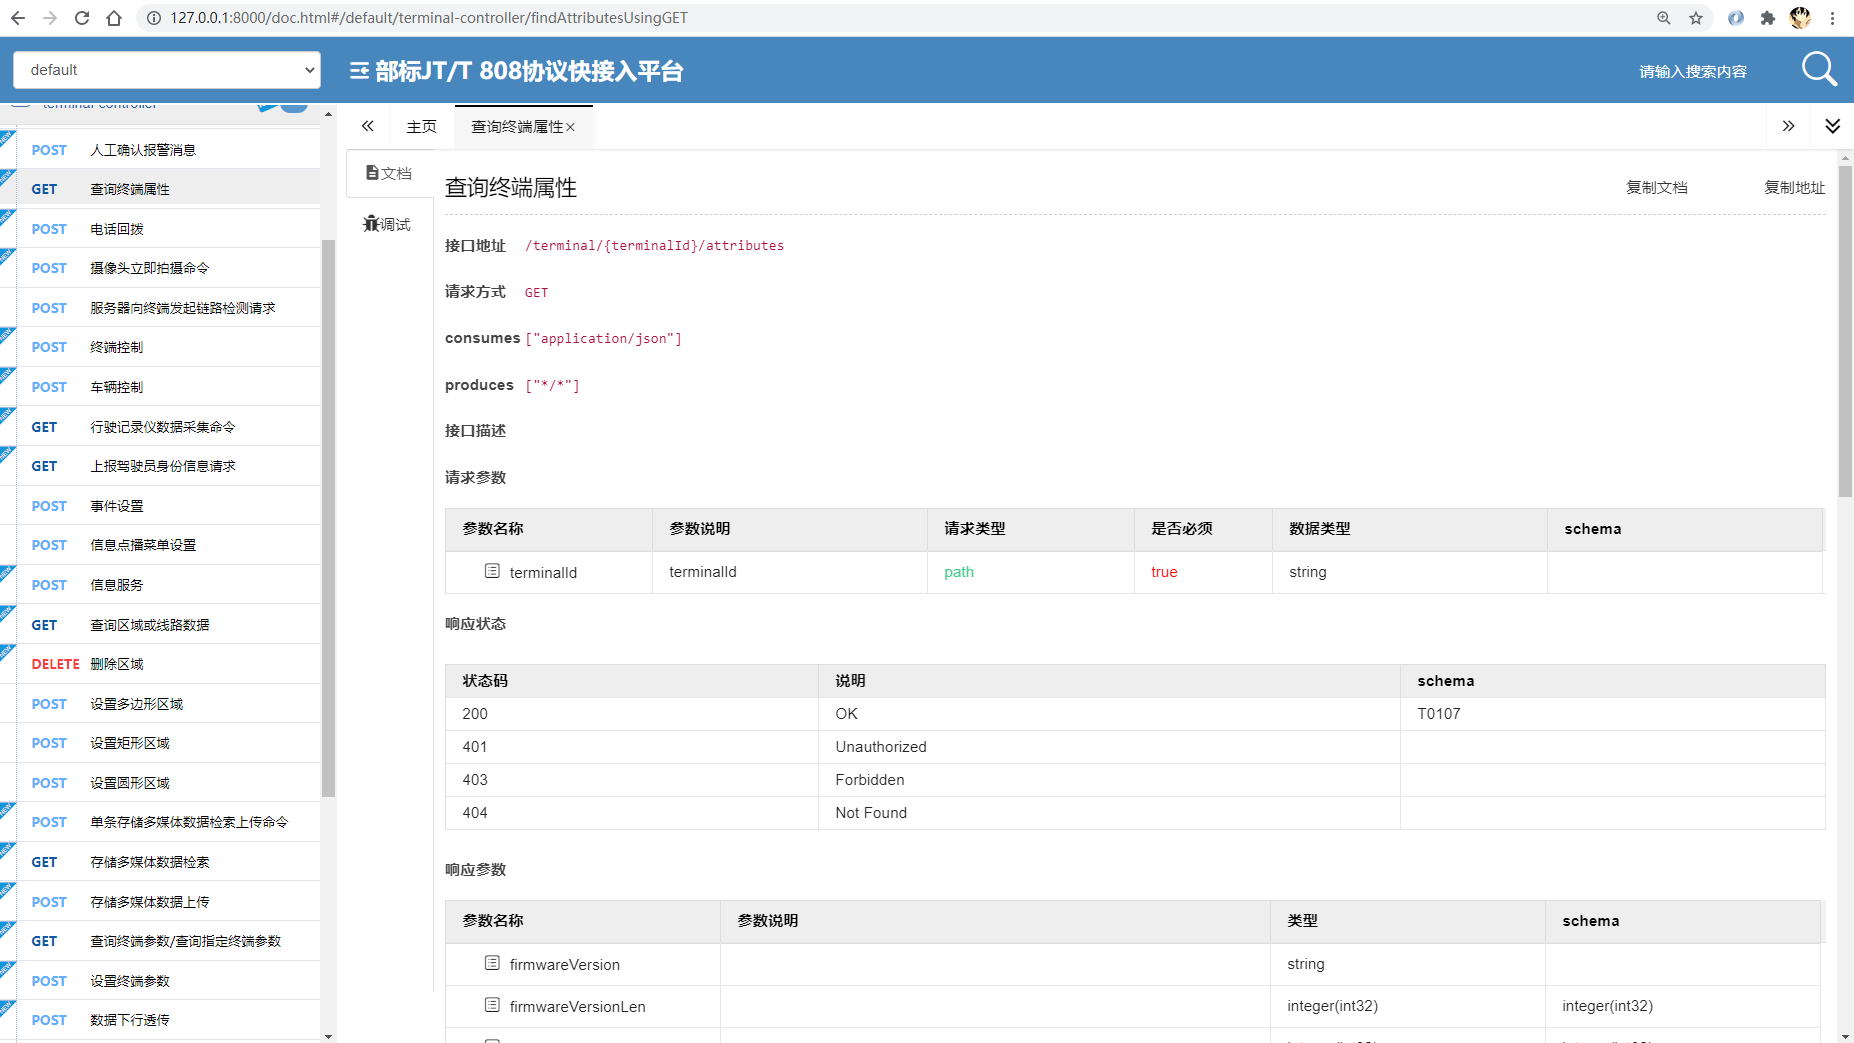Image resolution: width=1854 pixels, height=1043 pixels.
Task: Click the firmwareVersionLen row icon
Action: click(492, 1005)
